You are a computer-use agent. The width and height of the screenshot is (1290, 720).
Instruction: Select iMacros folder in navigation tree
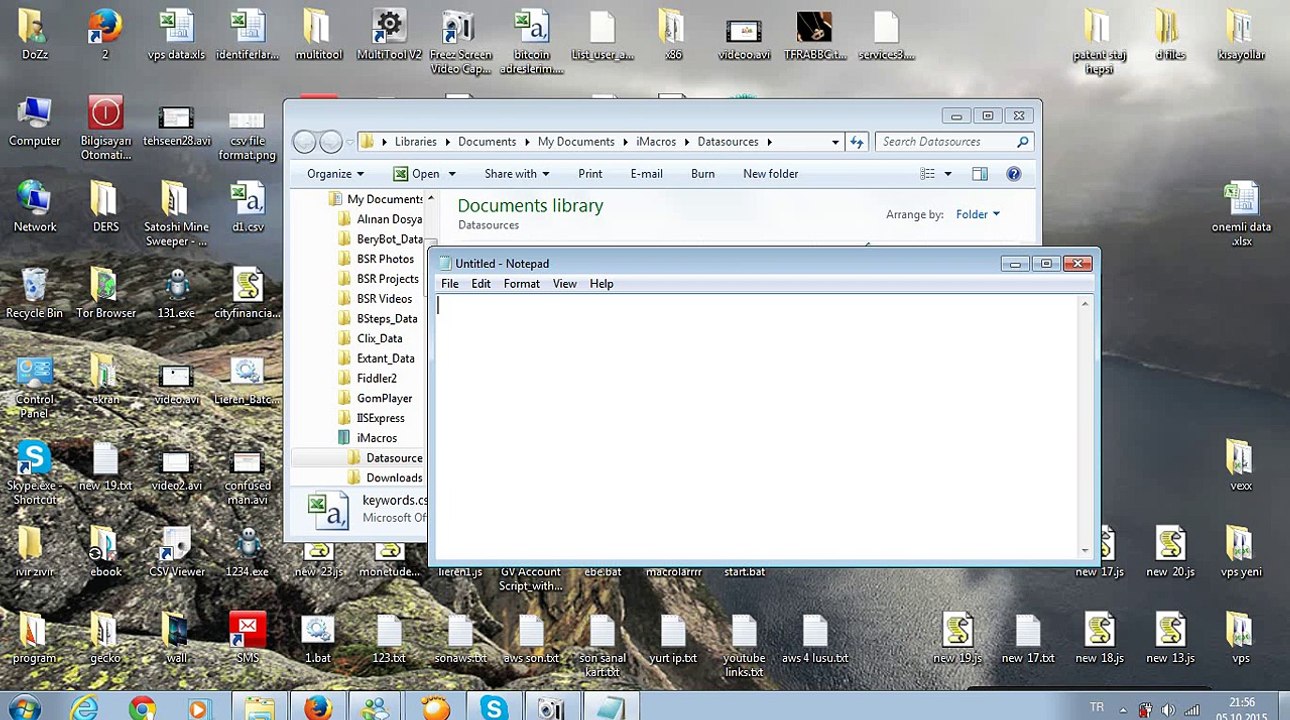(x=376, y=439)
